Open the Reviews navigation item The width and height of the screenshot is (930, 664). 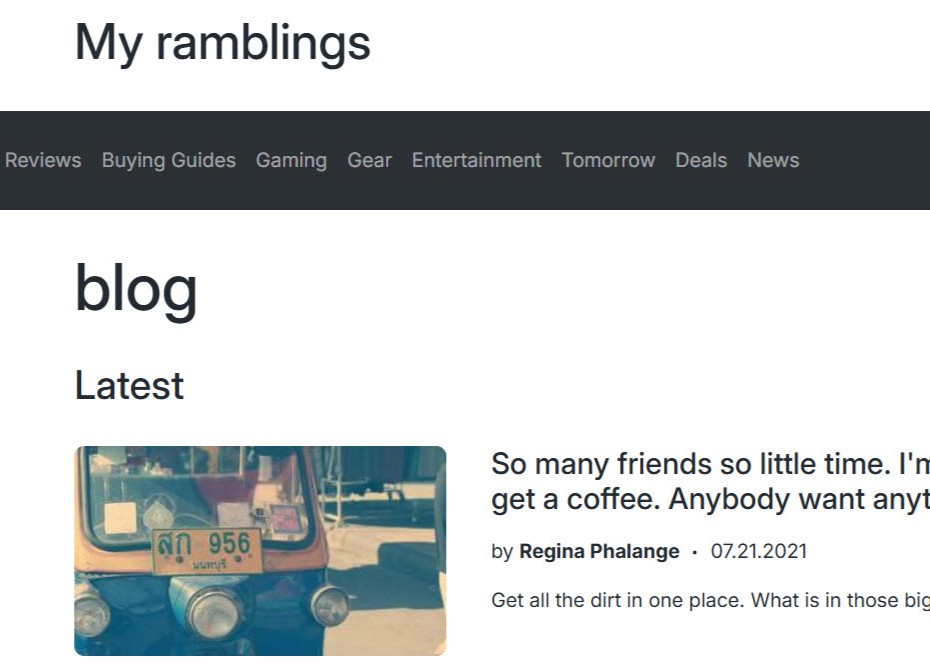pyautogui.click(x=43, y=160)
